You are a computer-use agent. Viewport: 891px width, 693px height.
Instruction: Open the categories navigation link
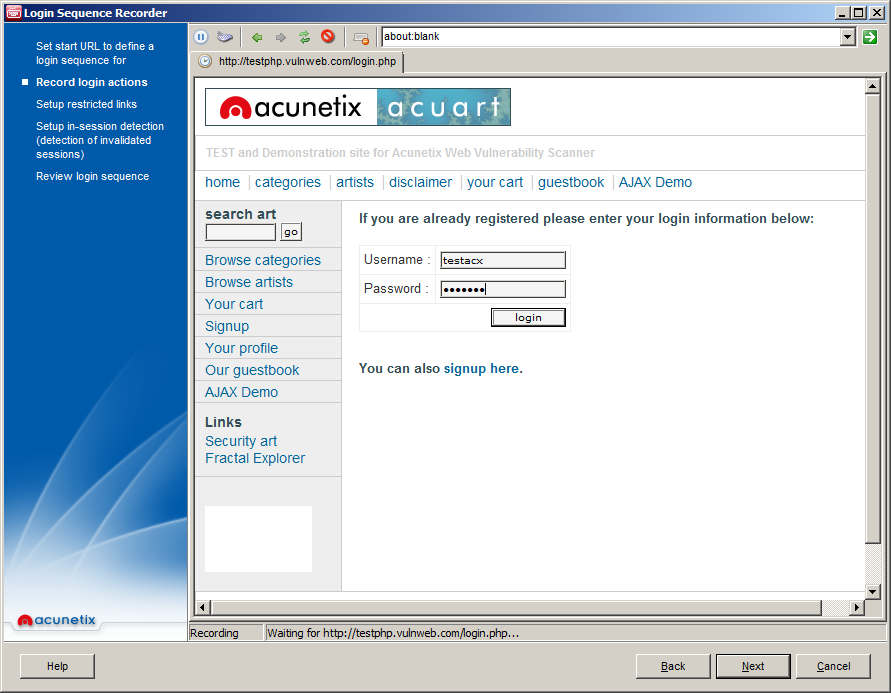click(288, 182)
